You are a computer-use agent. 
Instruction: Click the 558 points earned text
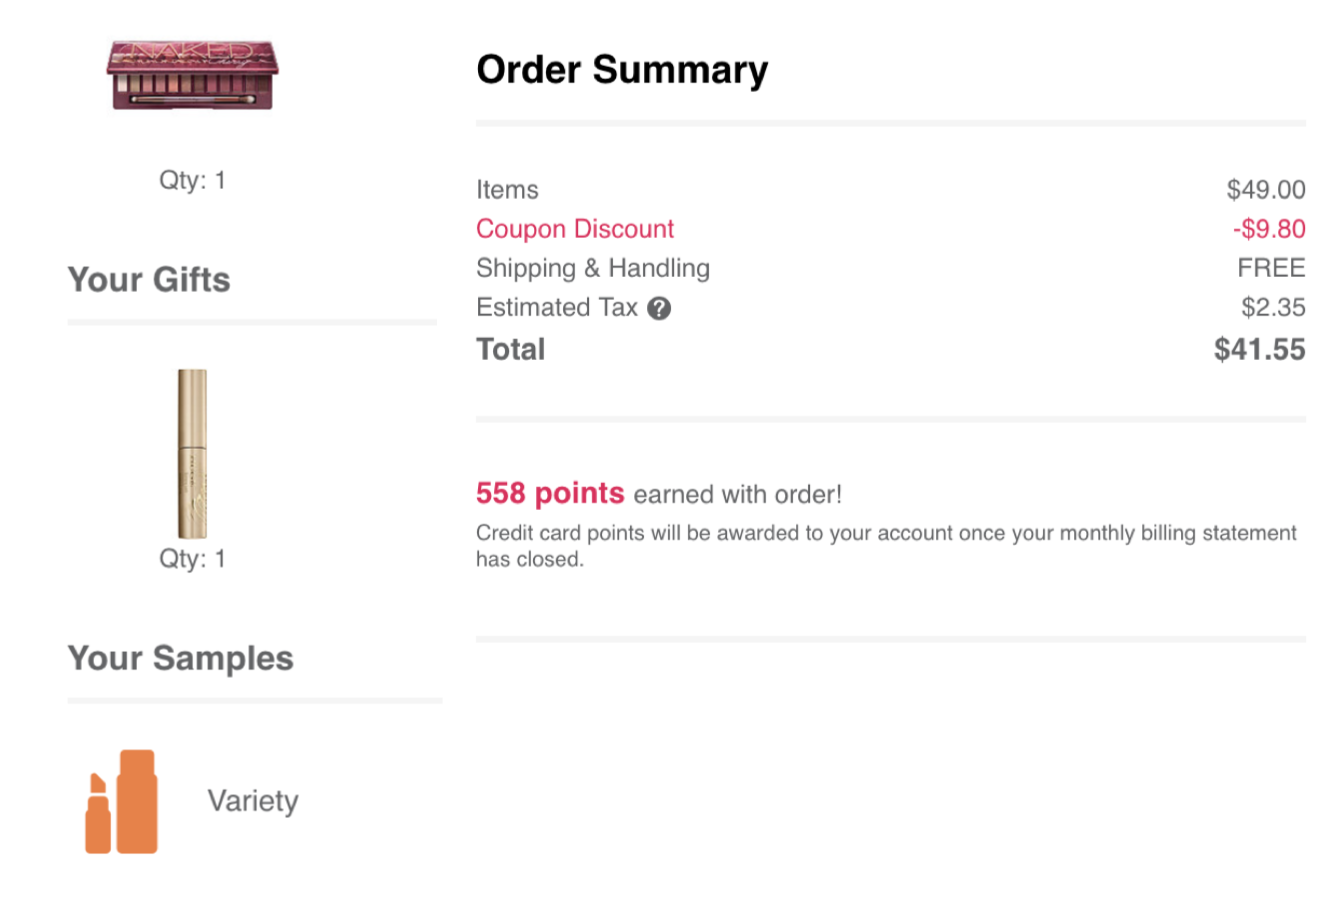659,493
